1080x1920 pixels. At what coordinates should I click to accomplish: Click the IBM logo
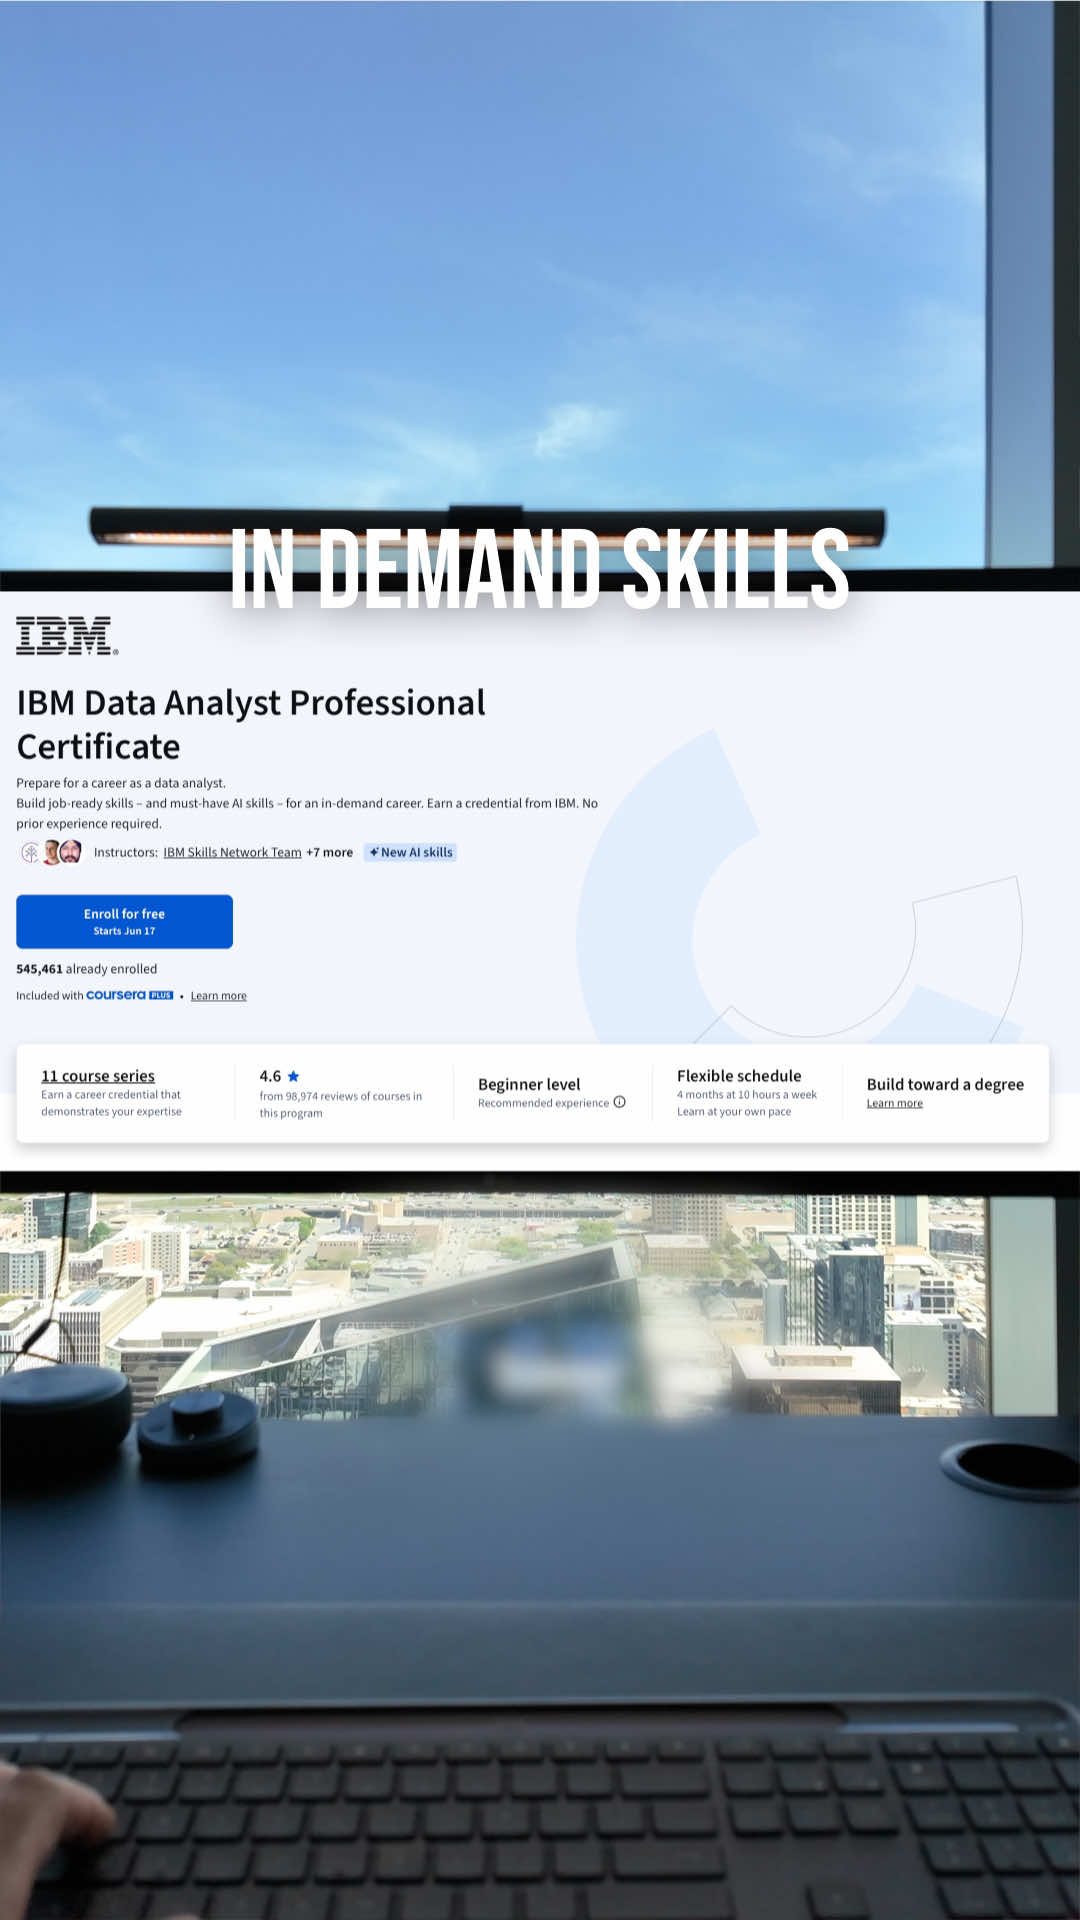(x=67, y=636)
